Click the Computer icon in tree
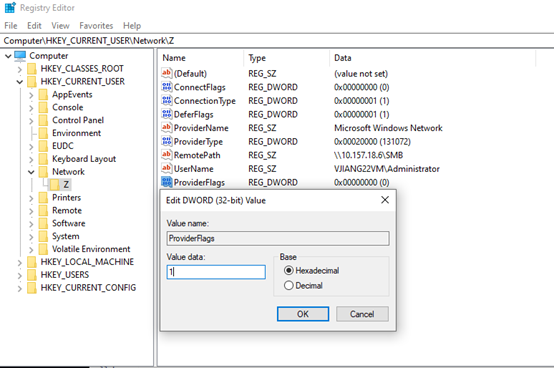This screenshot has height=368, width=554. pyautogui.click(x=20, y=56)
